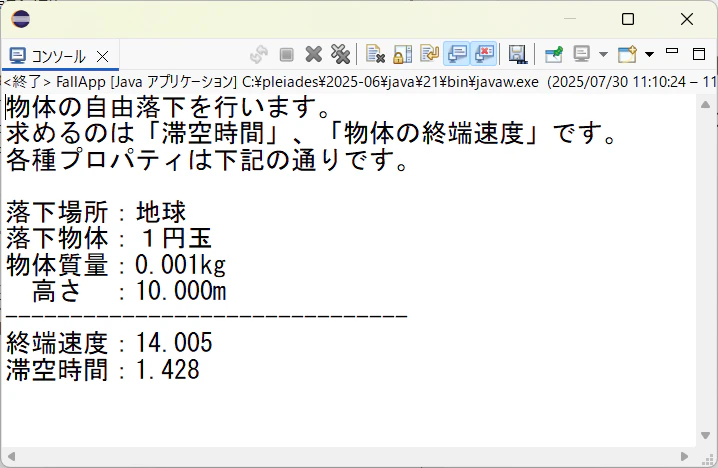Close the Eclipse window

point(687,19)
